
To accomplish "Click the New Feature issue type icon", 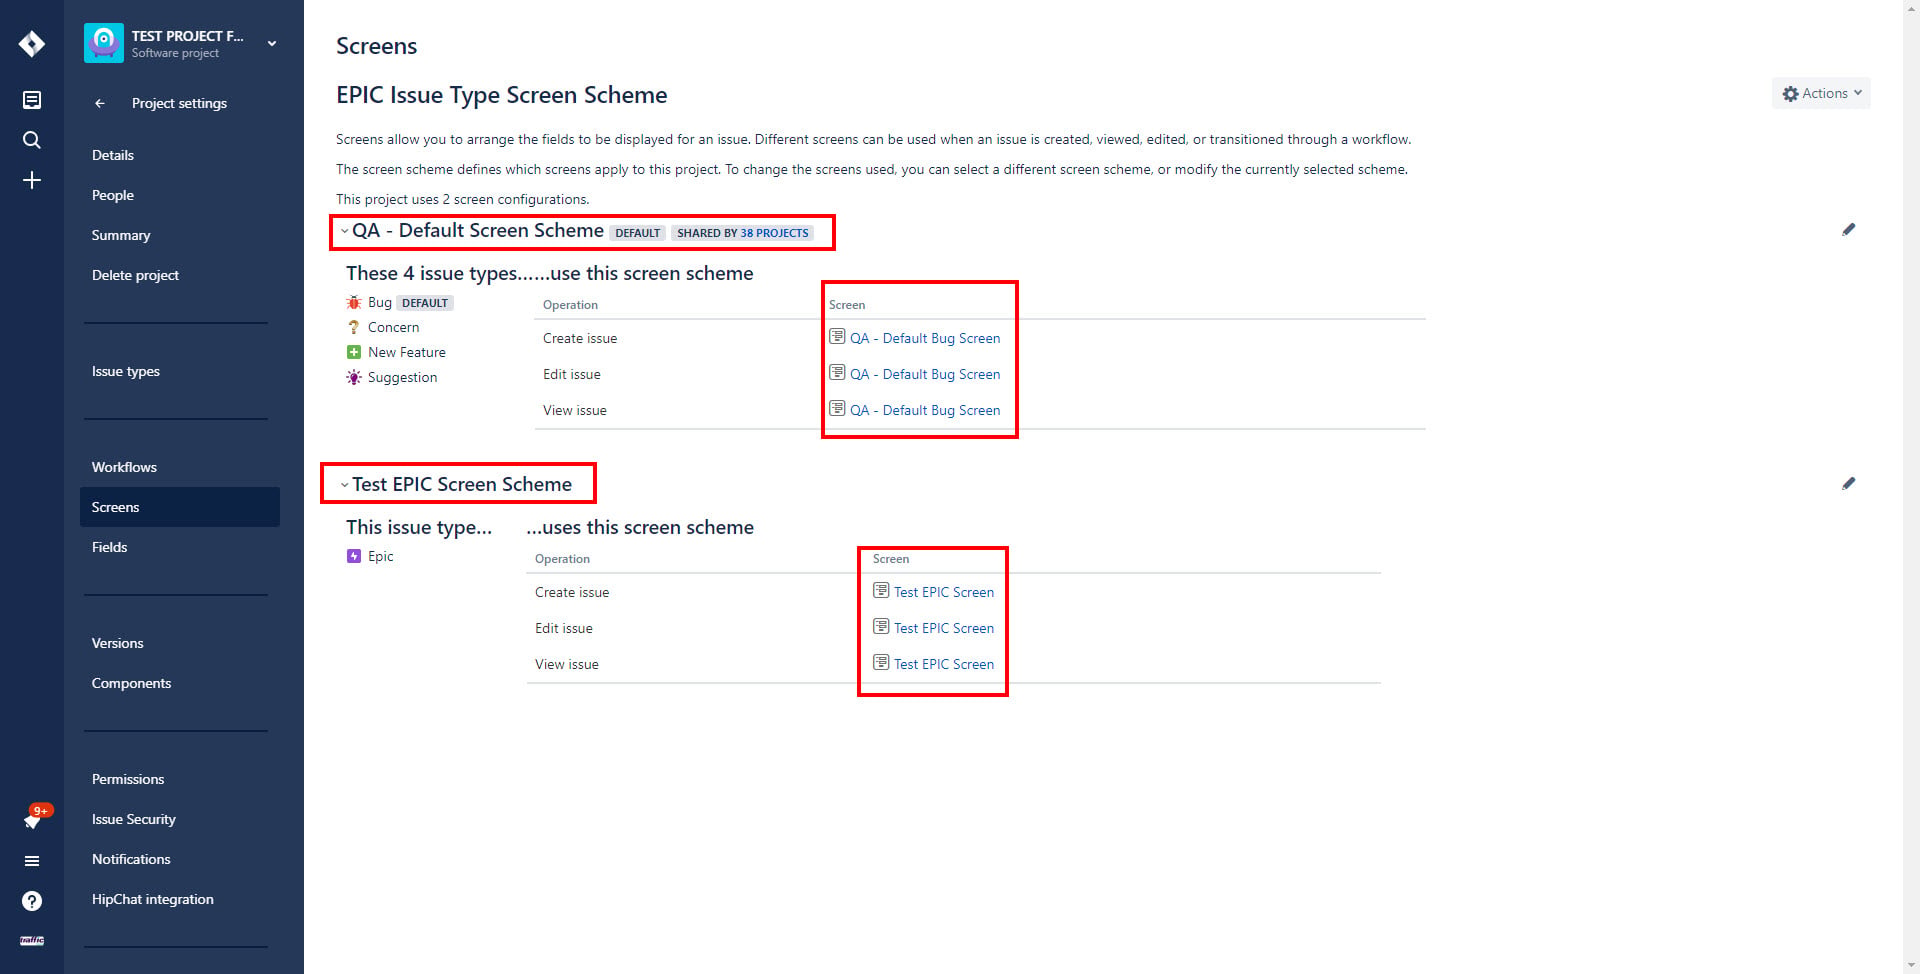I will (354, 352).
